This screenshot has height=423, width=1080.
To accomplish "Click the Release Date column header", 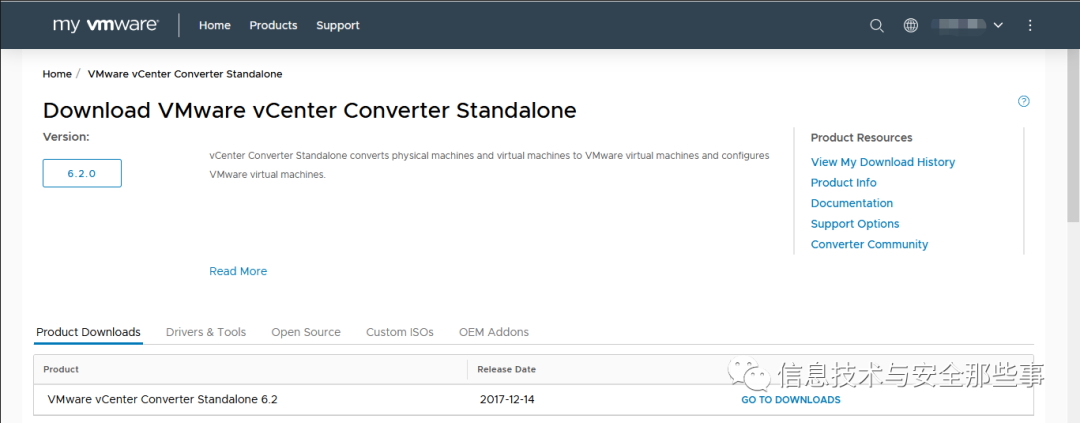I will [506, 369].
